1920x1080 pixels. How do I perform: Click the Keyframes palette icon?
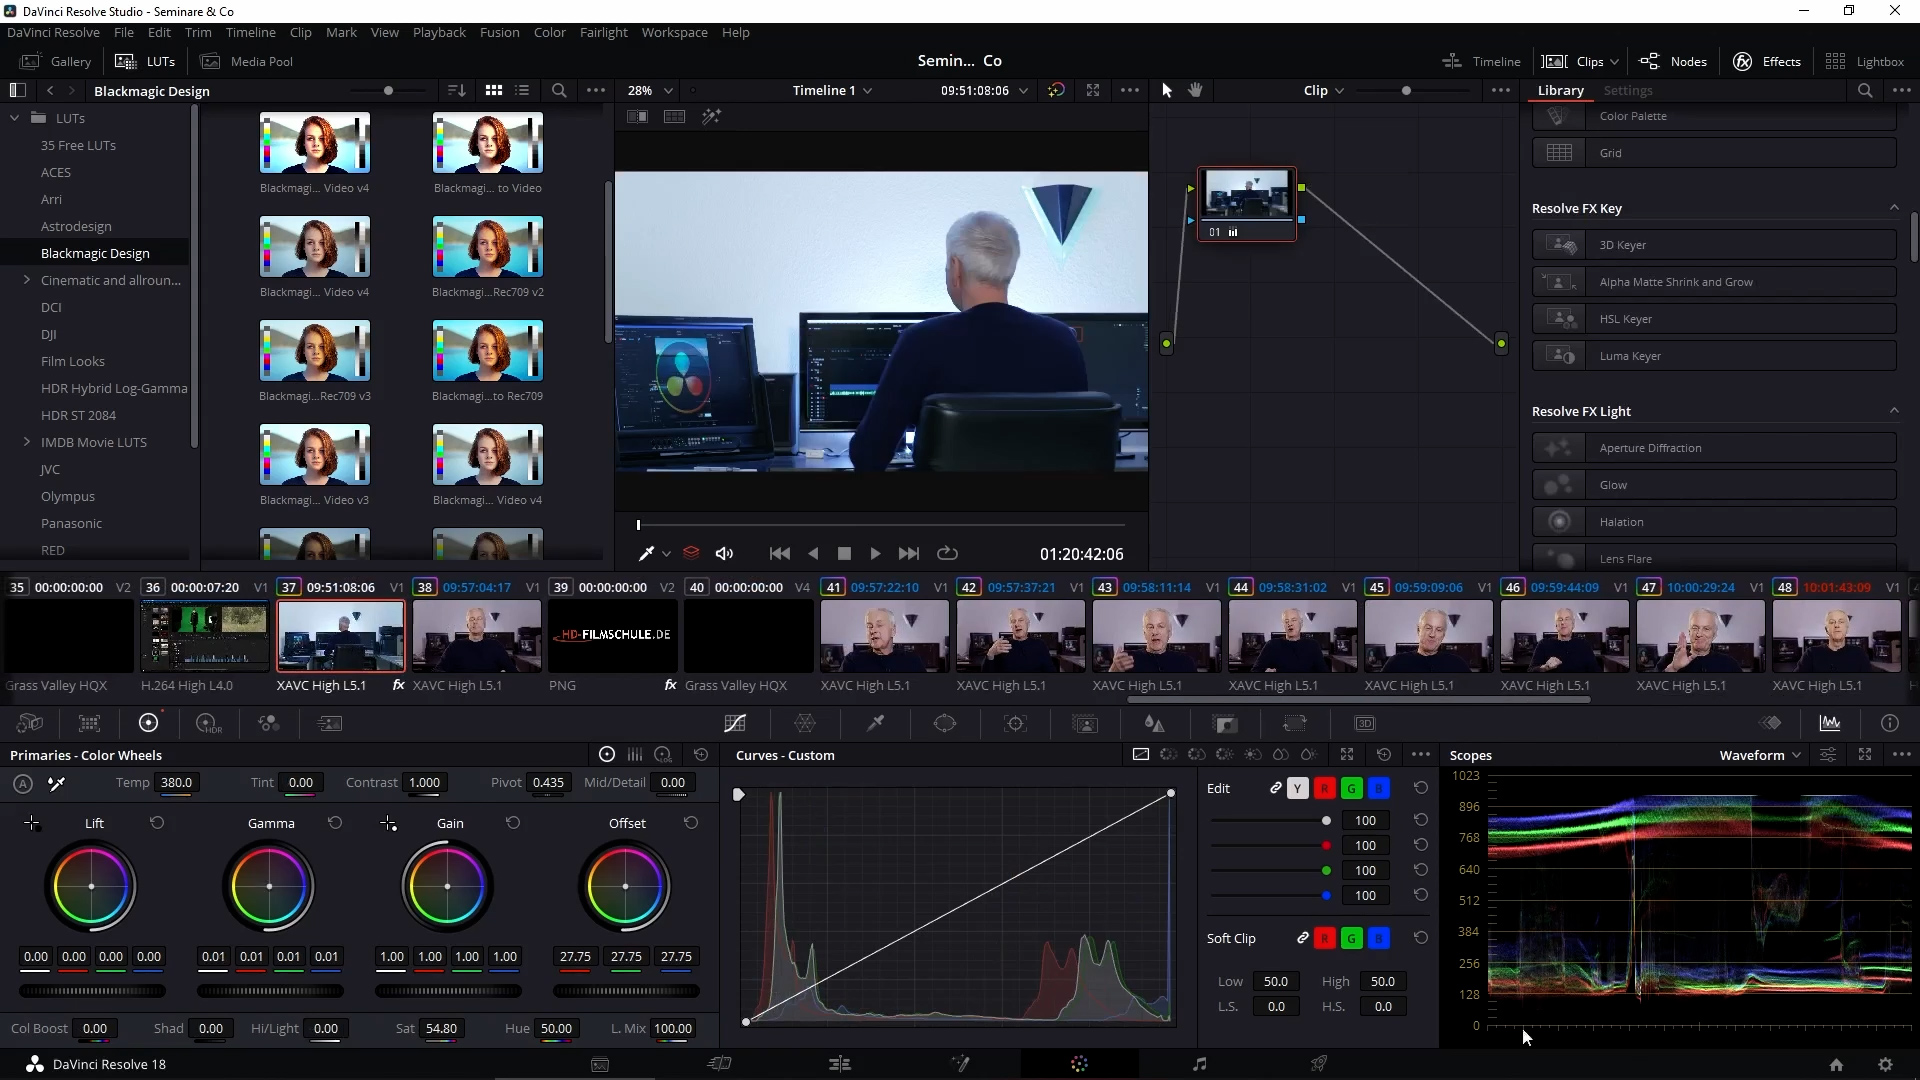pyautogui.click(x=1771, y=723)
